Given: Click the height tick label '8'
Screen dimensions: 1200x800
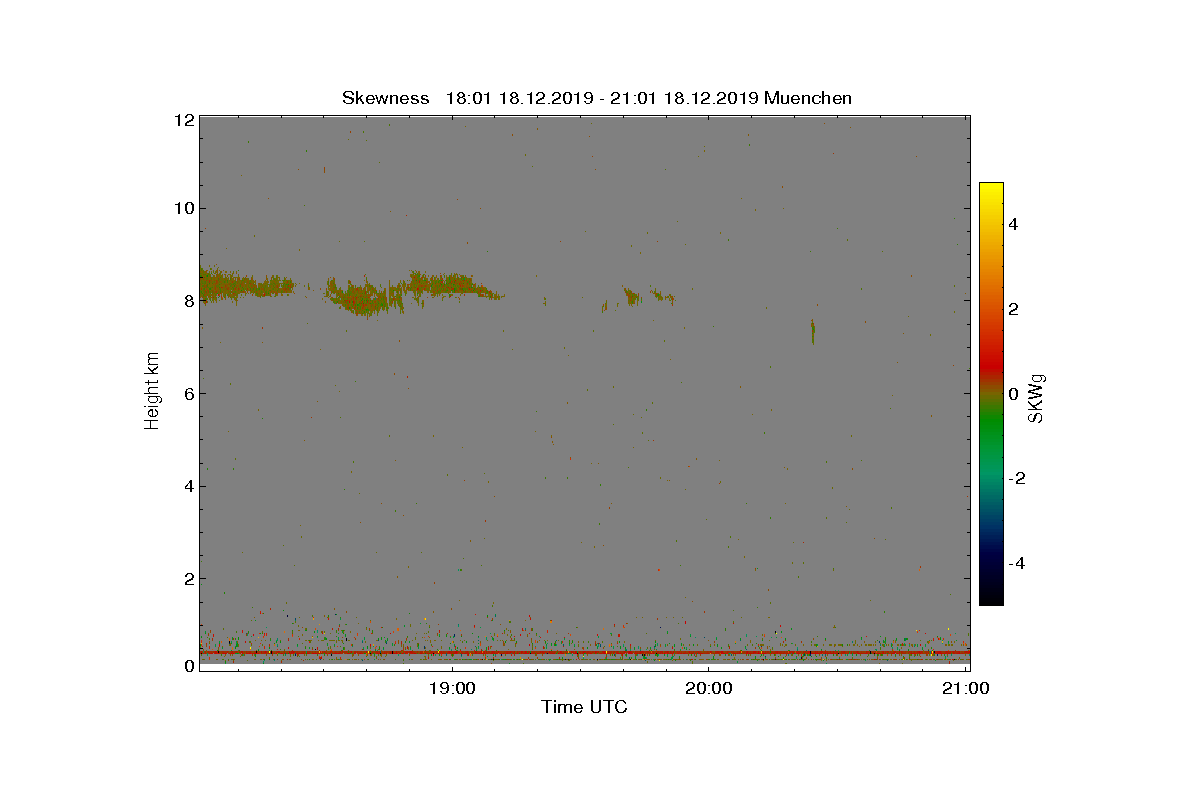Looking at the screenshot, I should (x=188, y=301).
